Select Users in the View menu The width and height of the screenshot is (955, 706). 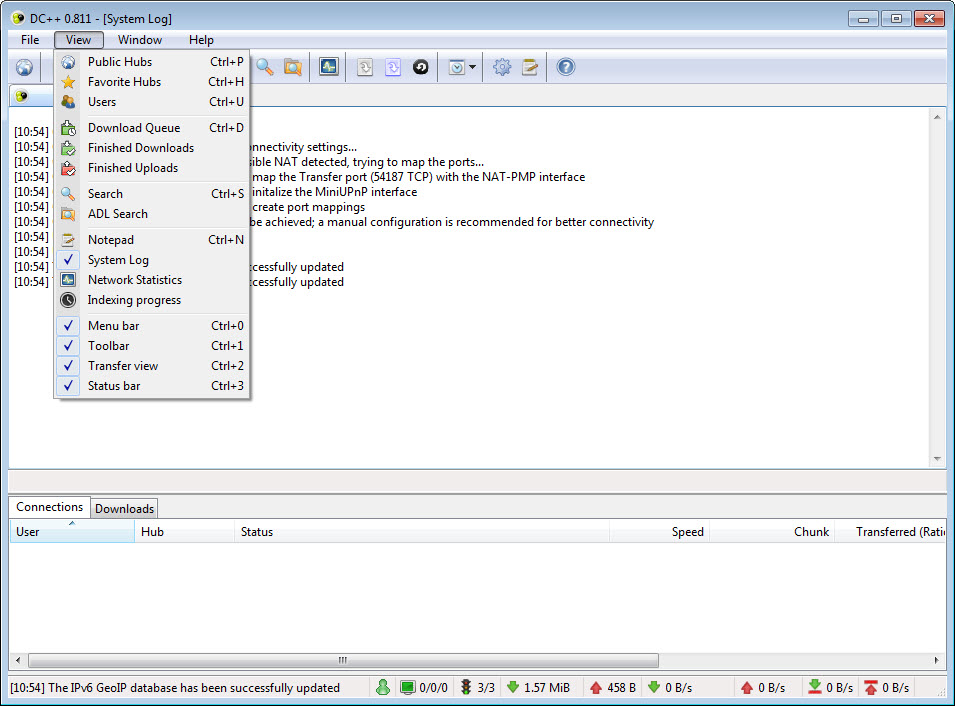click(152, 102)
